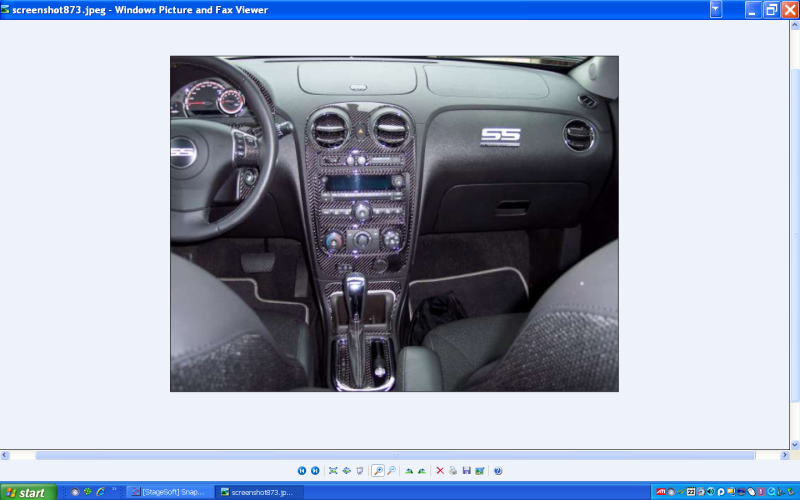Click the green flower Quick Launch icon
Screen dimensions: 800x500
point(88,492)
